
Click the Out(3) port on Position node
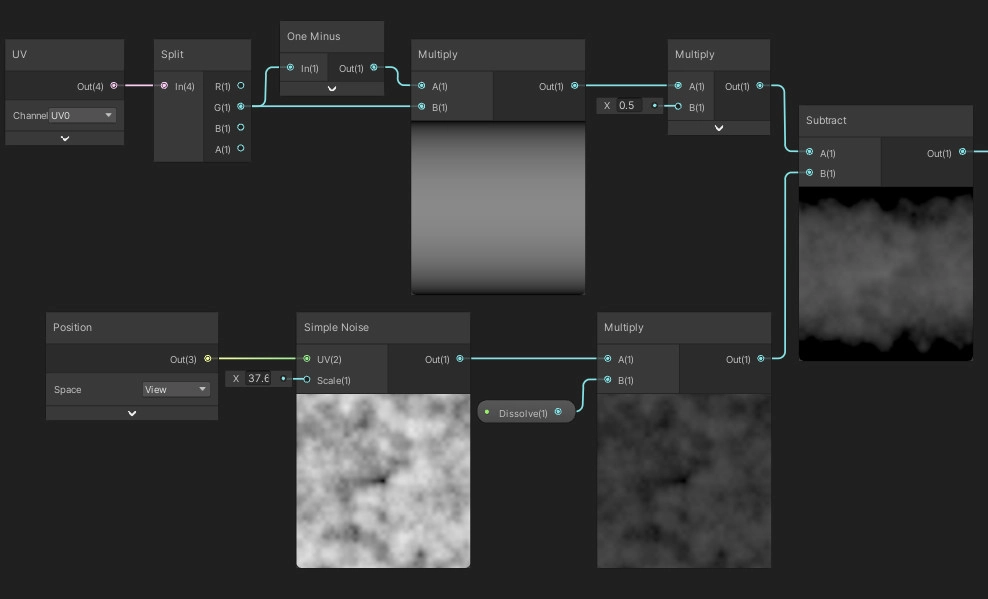(208, 359)
